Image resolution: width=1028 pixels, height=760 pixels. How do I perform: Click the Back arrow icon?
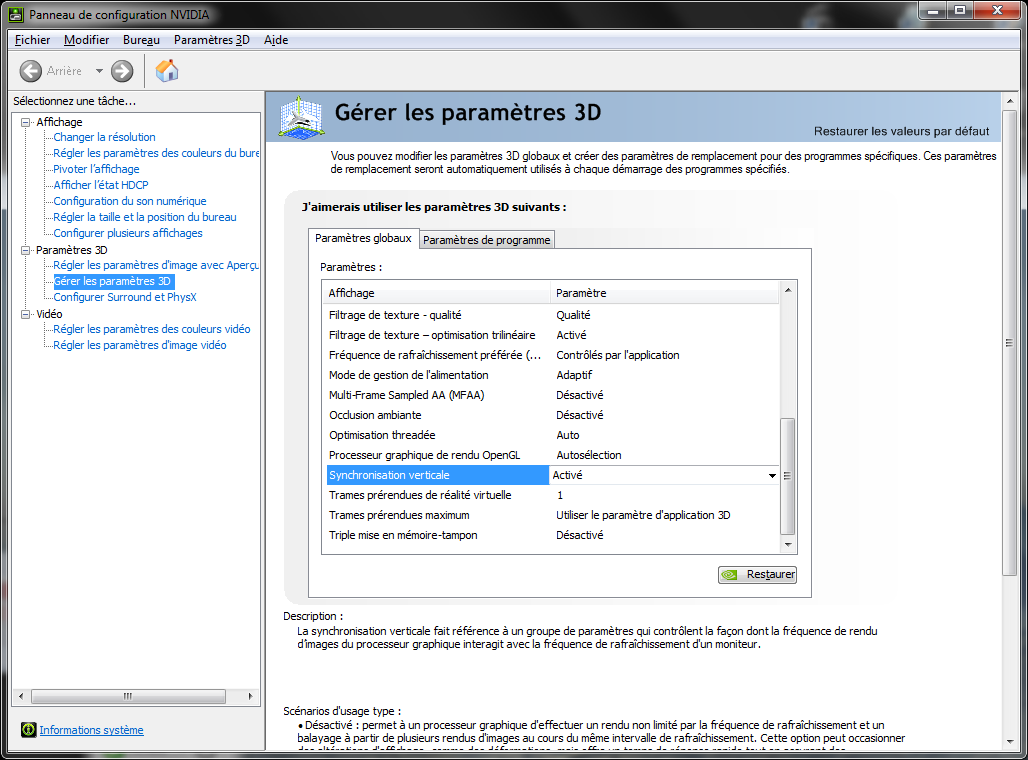[x=31, y=71]
